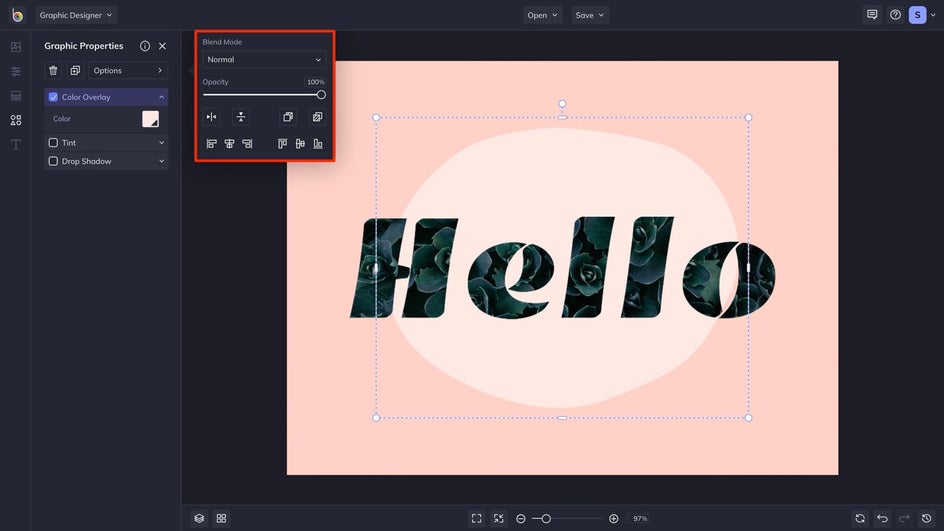Open the Graphic Designer mode dropdown
Image resolution: width=944 pixels, height=531 pixels.
[76, 15]
